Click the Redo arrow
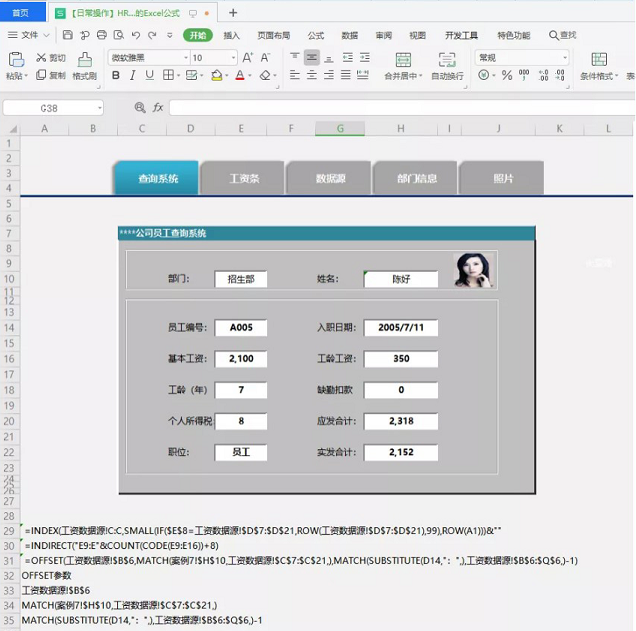 click(152, 35)
